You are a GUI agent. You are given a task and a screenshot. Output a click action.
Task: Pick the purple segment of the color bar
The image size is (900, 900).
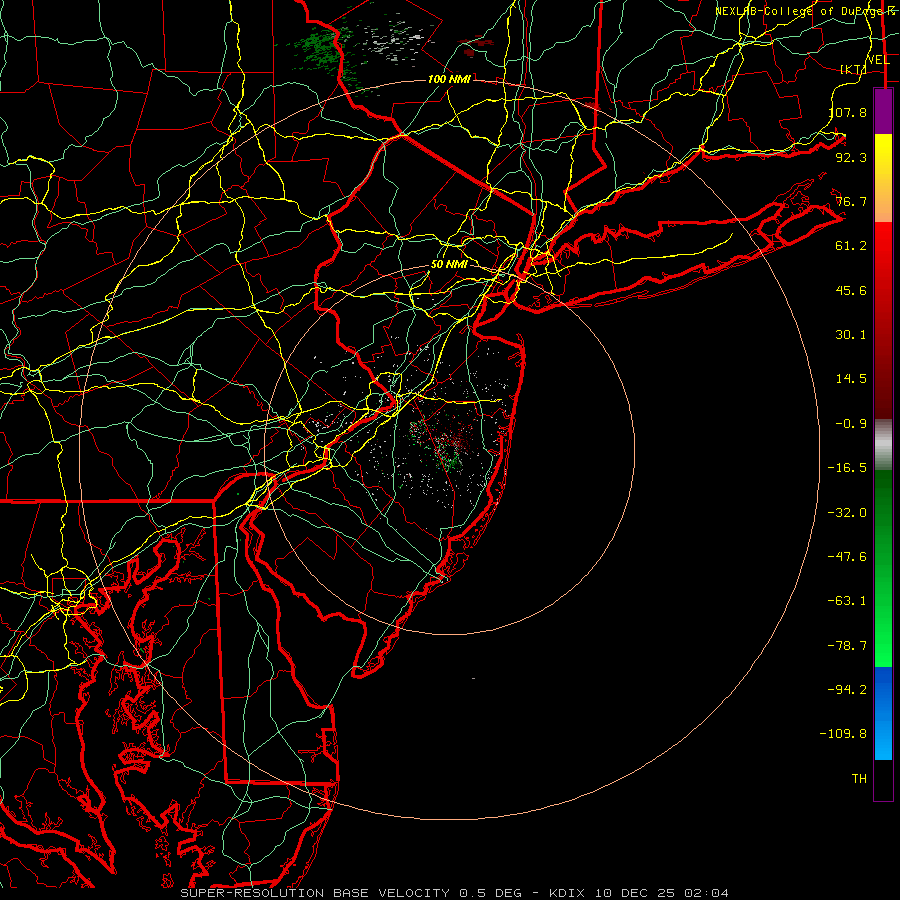(x=883, y=111)
